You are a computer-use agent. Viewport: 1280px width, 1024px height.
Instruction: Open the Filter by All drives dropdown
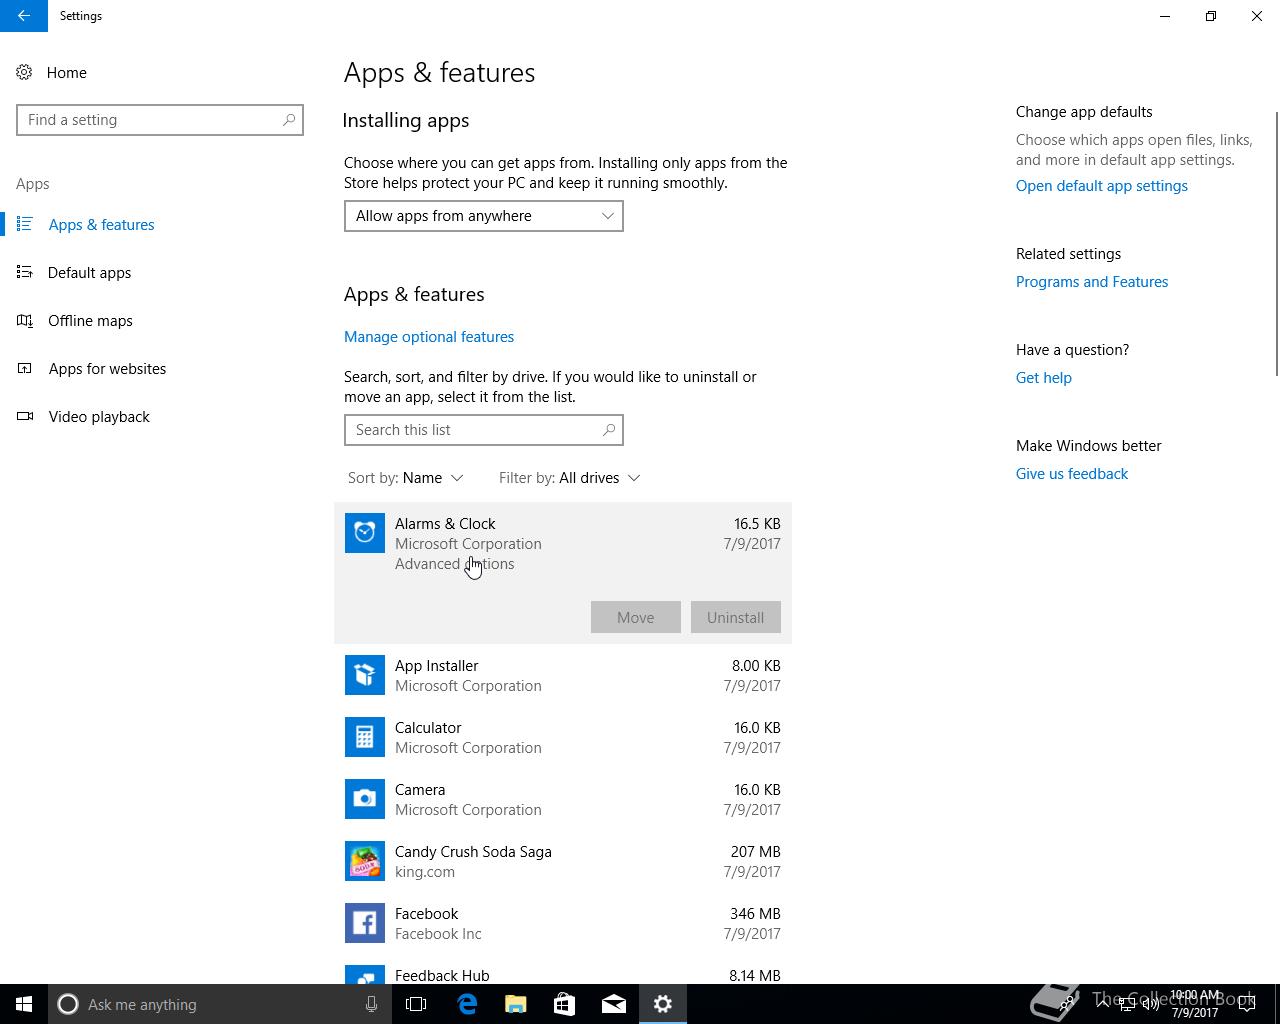pos(570,478)
